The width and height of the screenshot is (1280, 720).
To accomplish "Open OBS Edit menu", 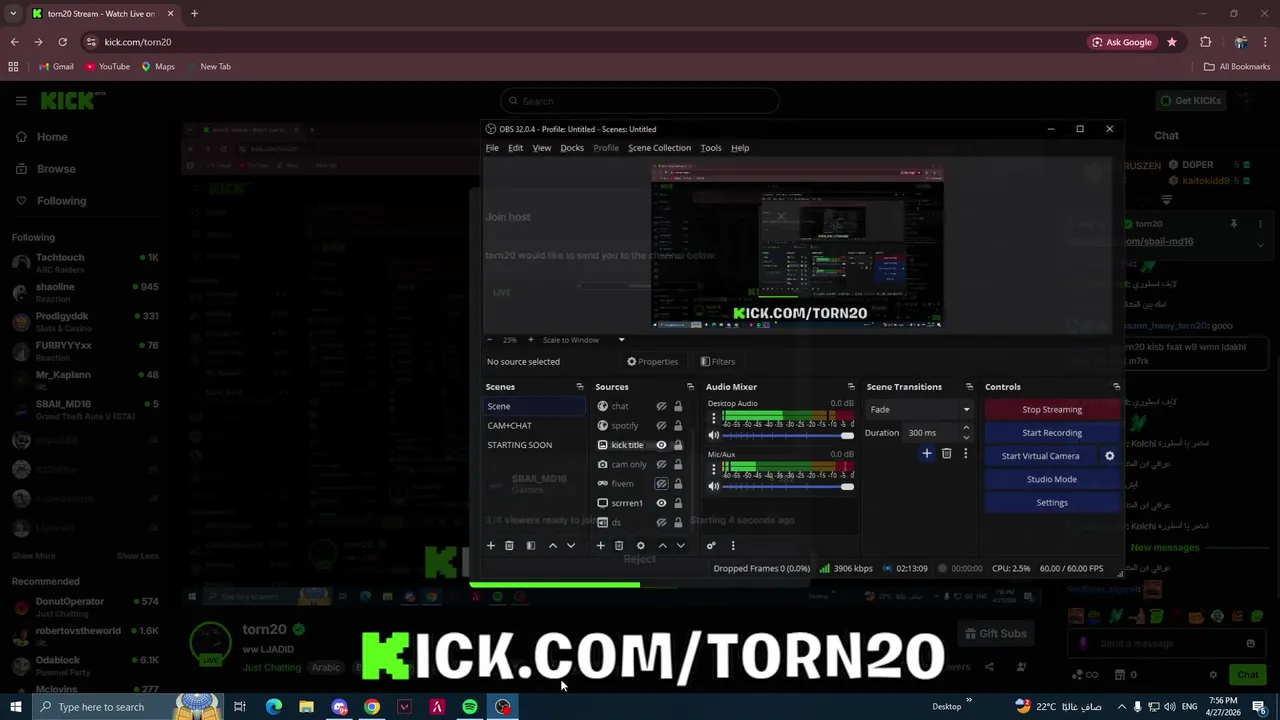I will 515,148.
